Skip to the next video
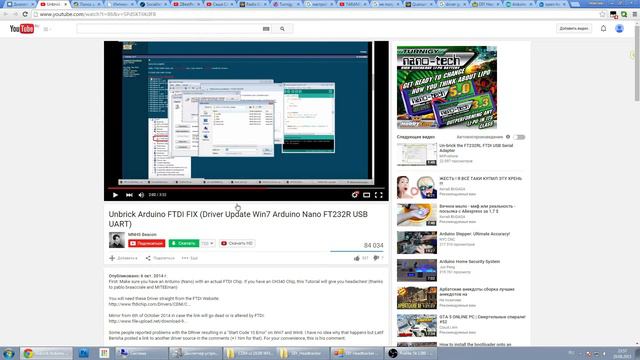 click(x=129, y=195)
